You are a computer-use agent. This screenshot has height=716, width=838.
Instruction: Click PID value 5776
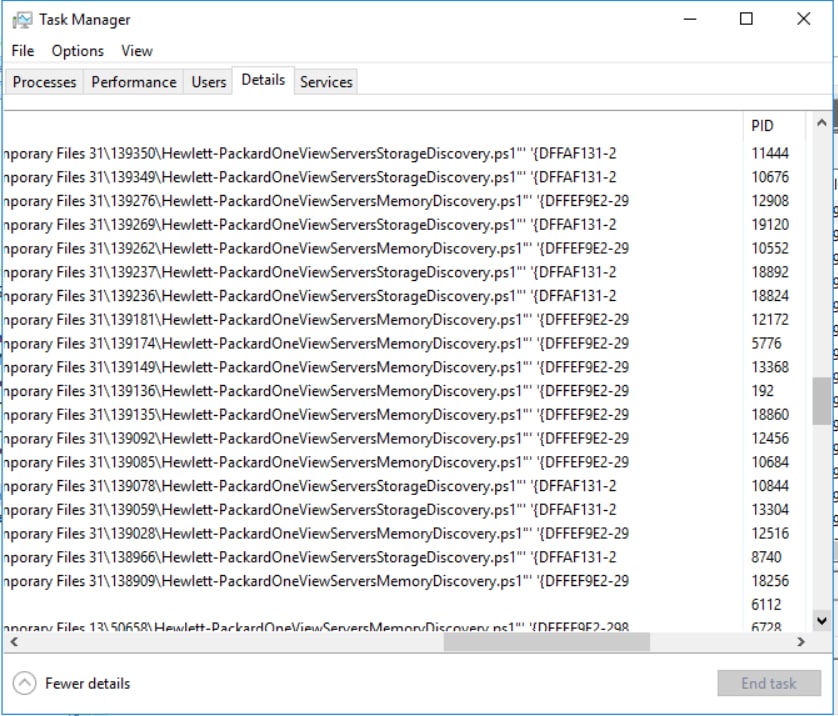766,343
